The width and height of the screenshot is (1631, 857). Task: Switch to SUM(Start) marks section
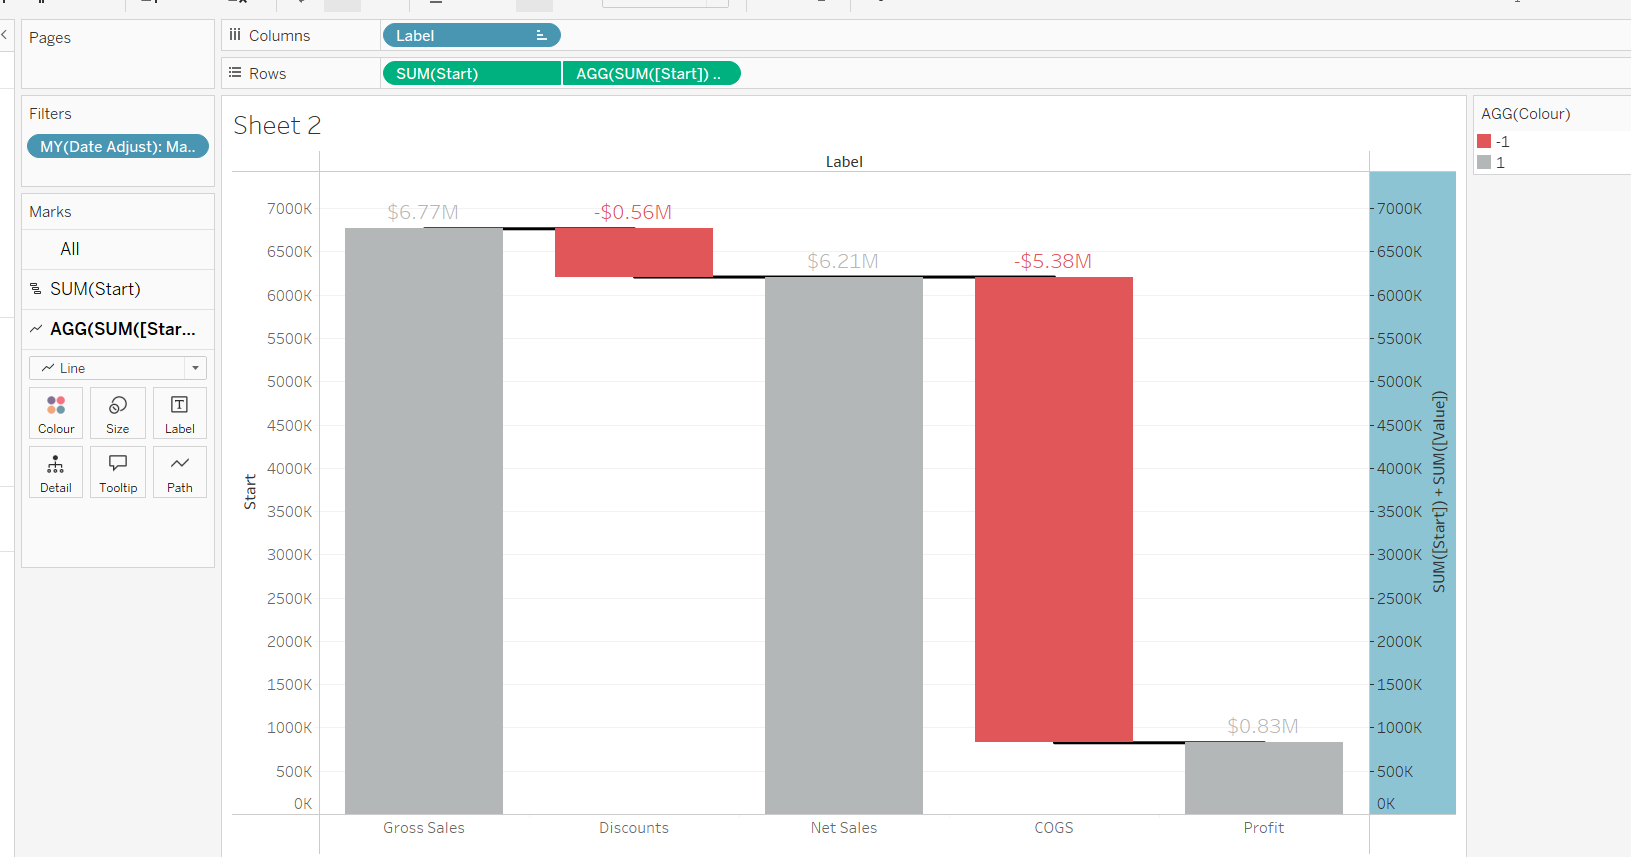pyautogui.click(x=95, y=289)
